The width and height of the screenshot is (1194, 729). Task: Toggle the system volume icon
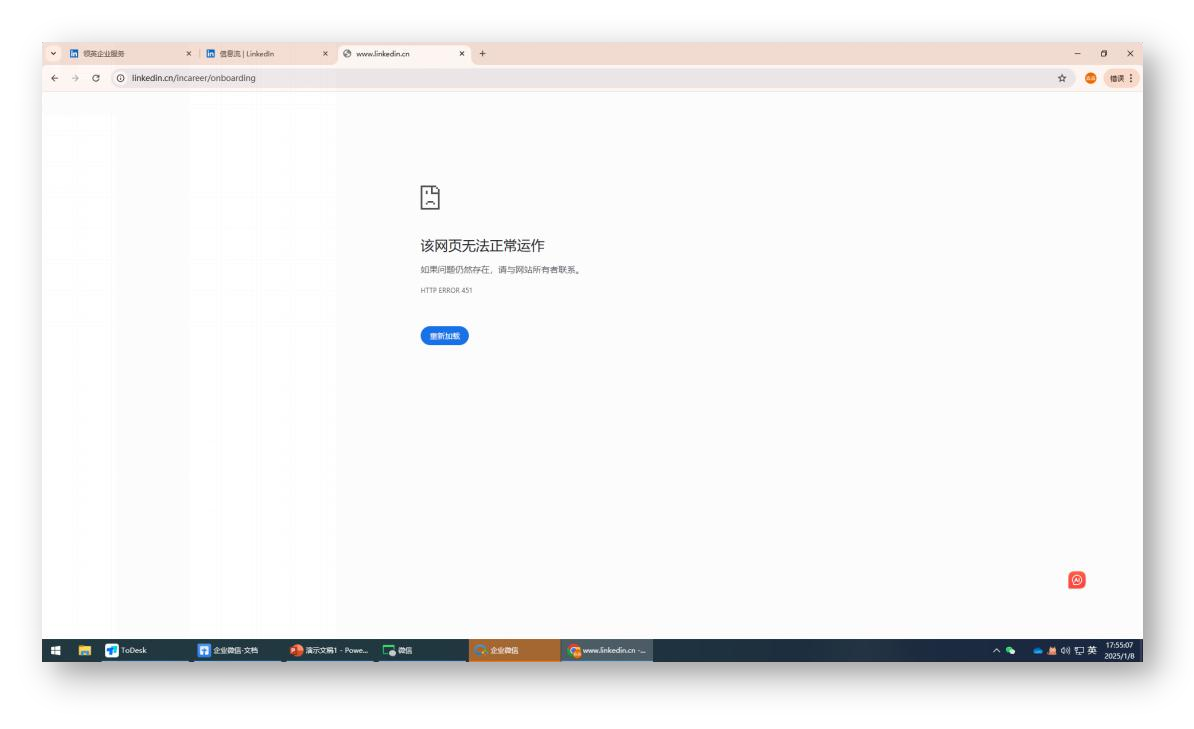click(1064, 648)
